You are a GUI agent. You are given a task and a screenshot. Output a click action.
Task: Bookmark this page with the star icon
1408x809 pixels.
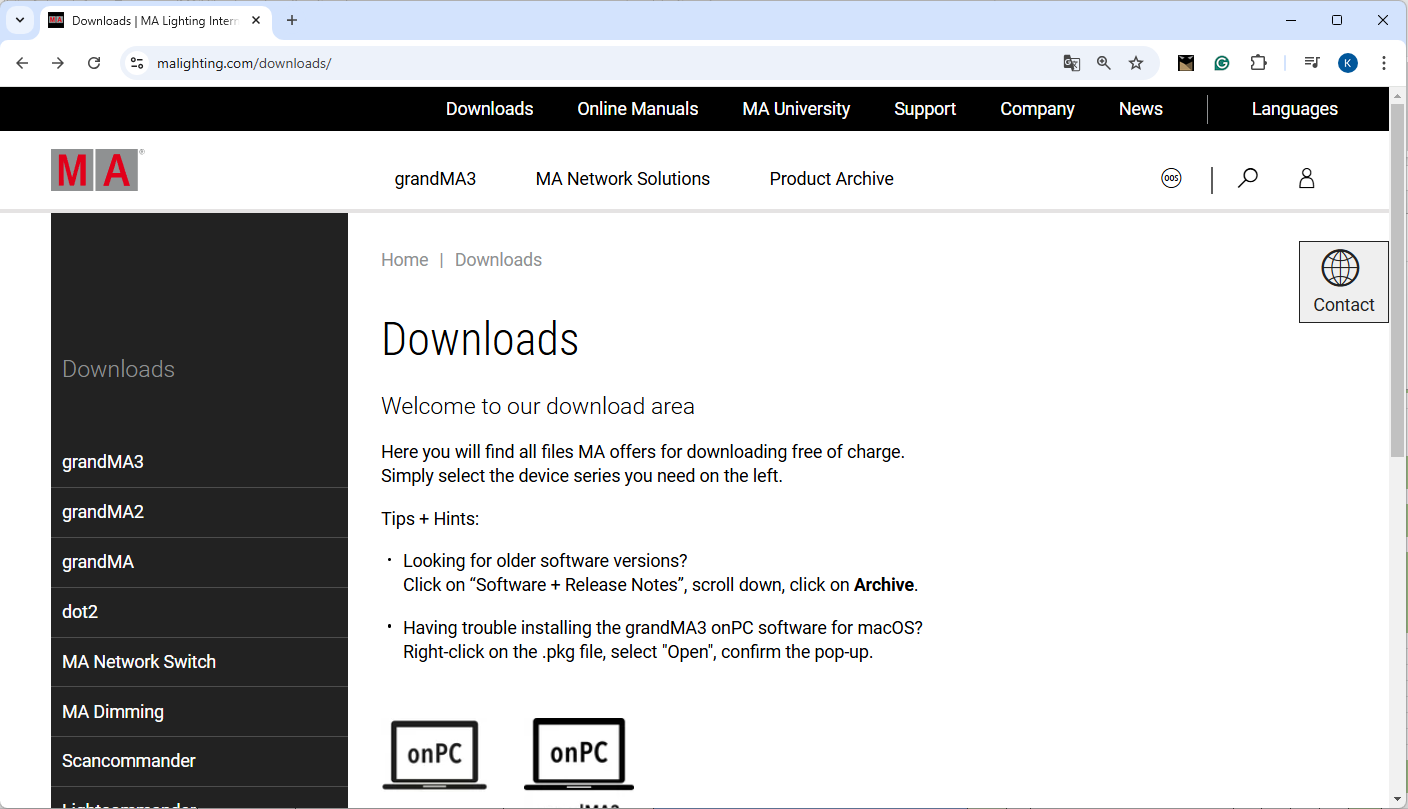coord(1136,63)
